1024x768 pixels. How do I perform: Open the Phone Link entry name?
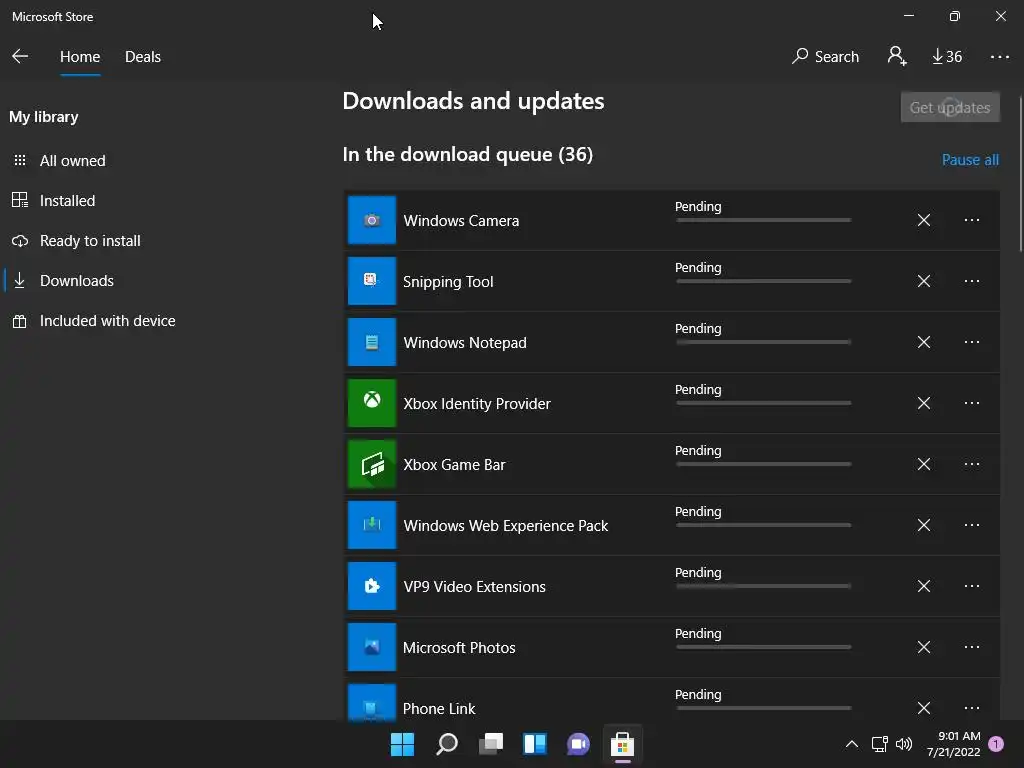point(439,709)
